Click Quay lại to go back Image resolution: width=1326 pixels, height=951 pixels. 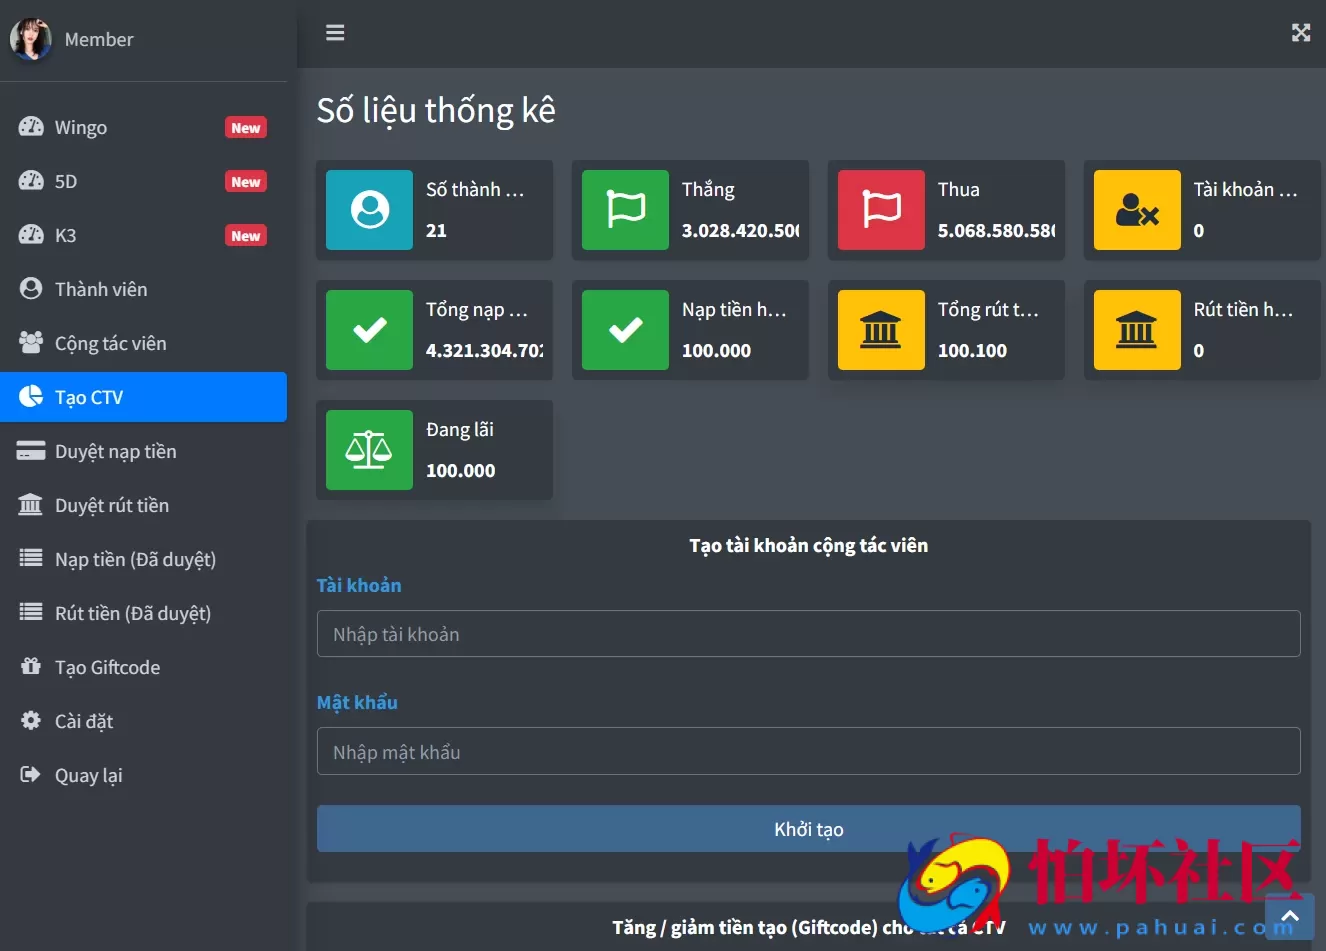[x=88, y=775]
